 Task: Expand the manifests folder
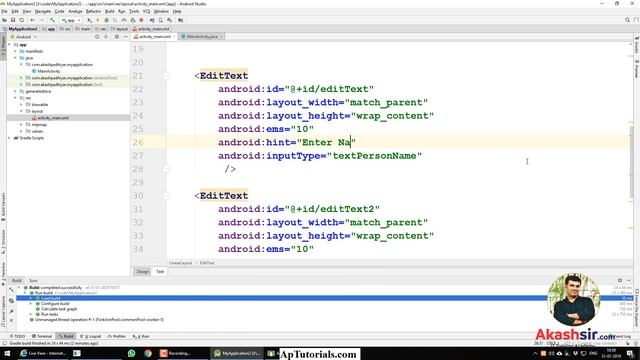(x=16, y=51)
